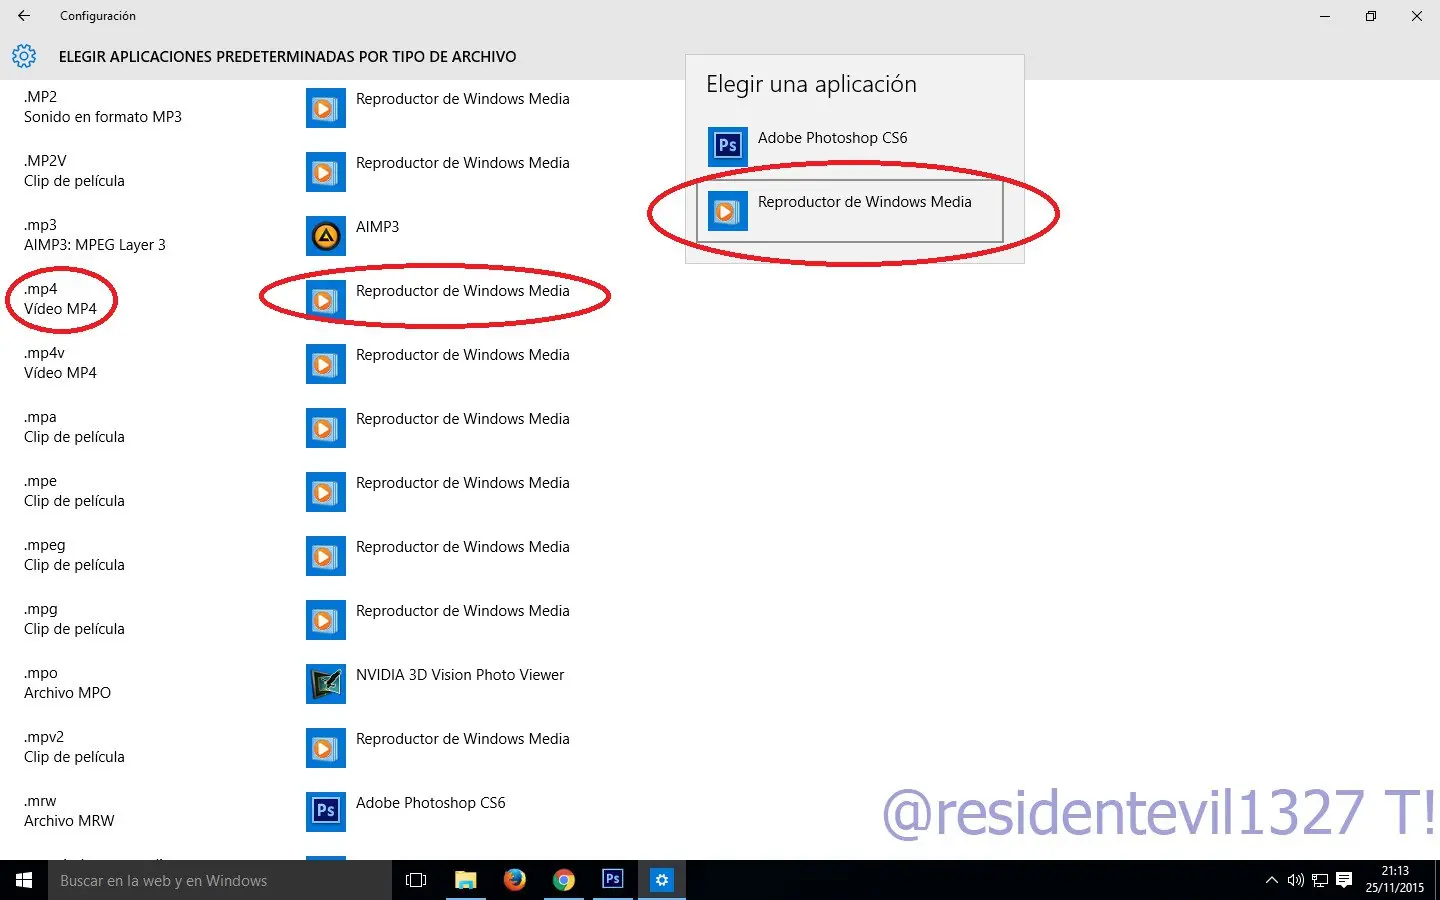This screenshot has width=1440, height=900.
Task: Click the NVIDIA 3D Vision icon for .mpo
Action: (326, 684)
